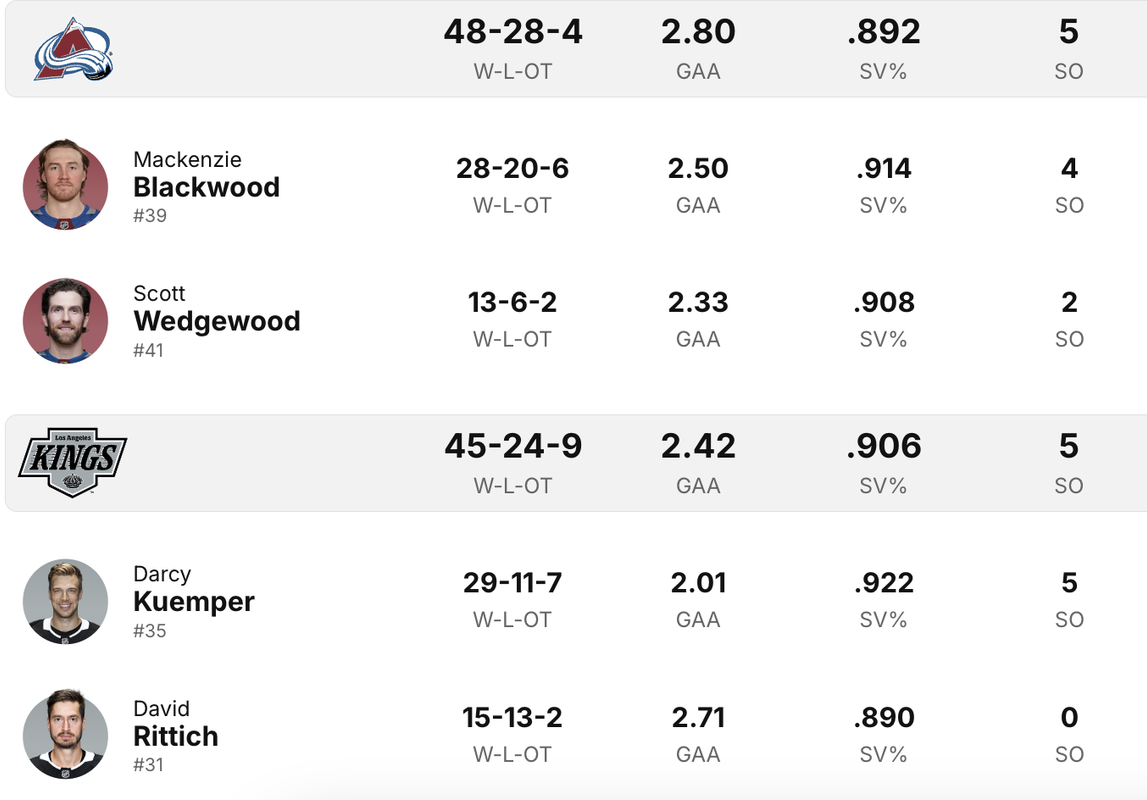The width and height of the screenshot is (1147, 800).
Task: Click the Avalanche 2.80 team GAA
Action: pyautogui.click(x=698, y=31)
